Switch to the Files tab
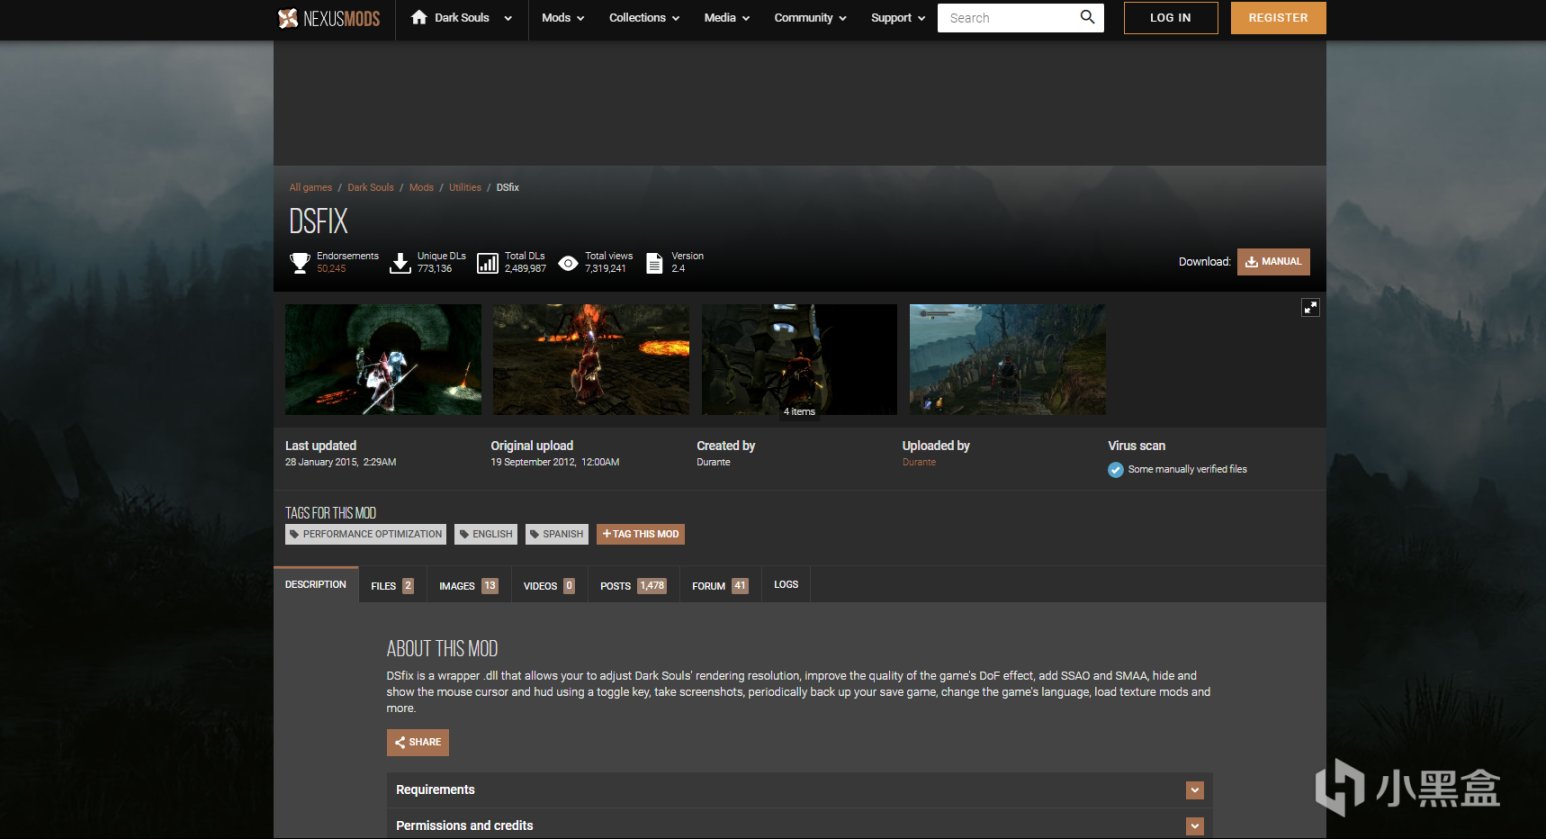1546x839 pixels. pos(392,585)
